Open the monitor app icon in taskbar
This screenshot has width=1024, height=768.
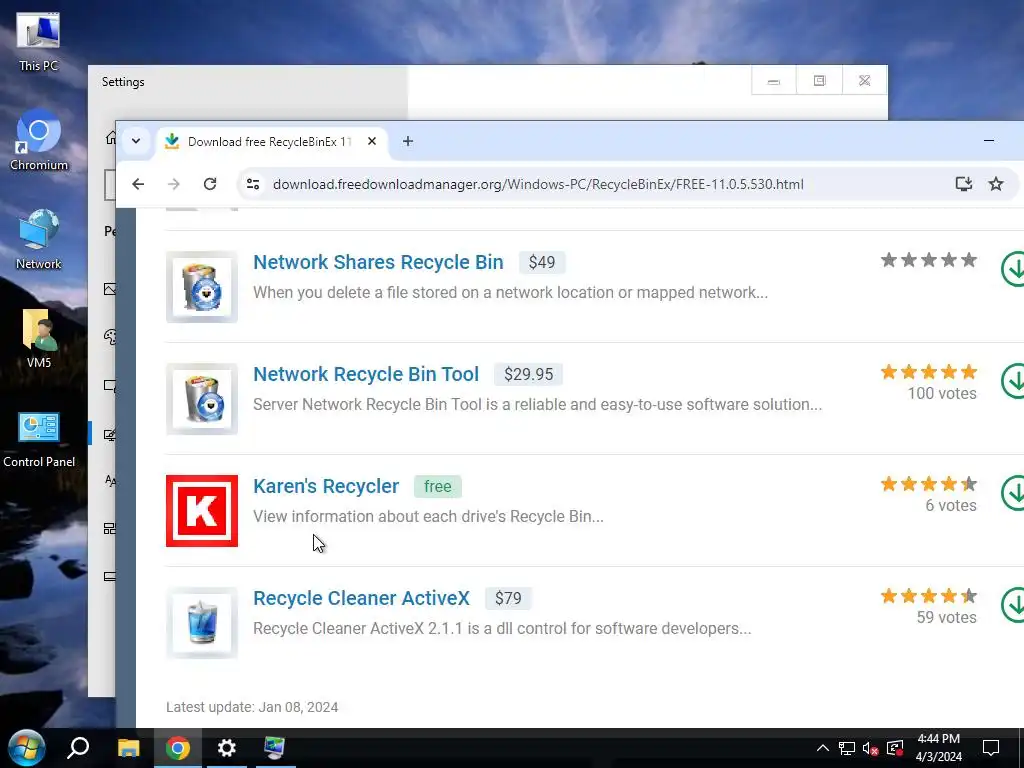[x=274, y=748]
